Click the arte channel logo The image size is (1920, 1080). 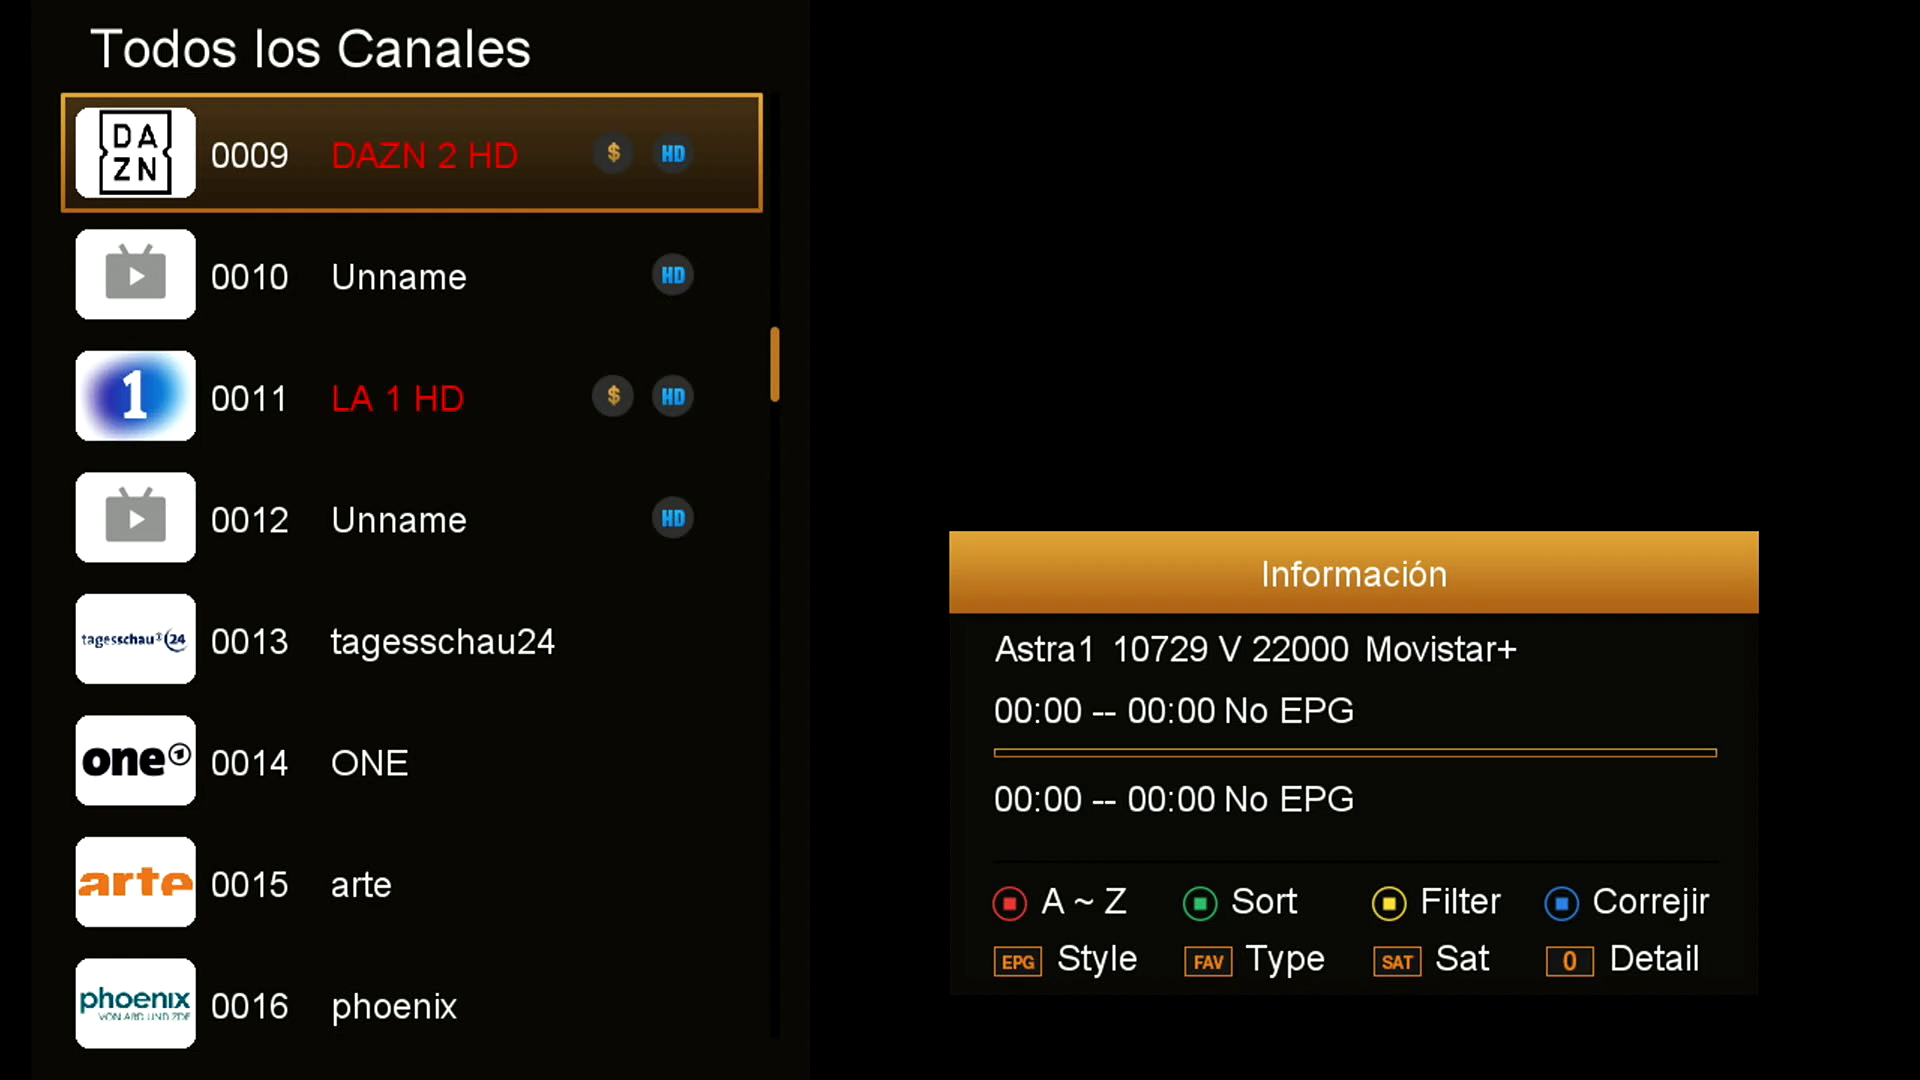coord(135,882)
